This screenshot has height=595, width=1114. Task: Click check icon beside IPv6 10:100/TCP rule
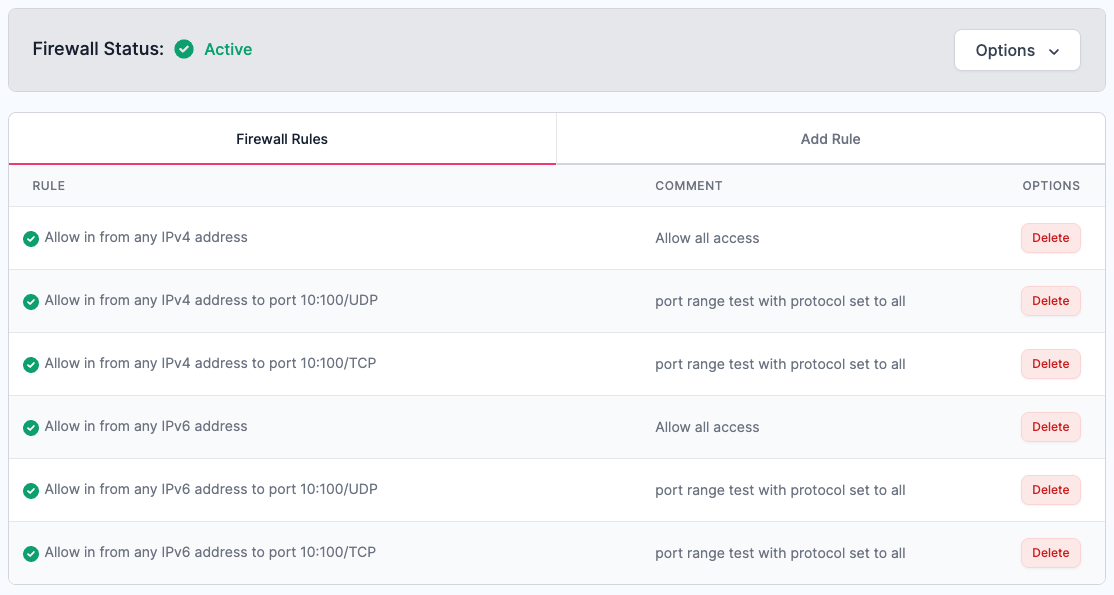pyautogui.click(x=31, y=554)
